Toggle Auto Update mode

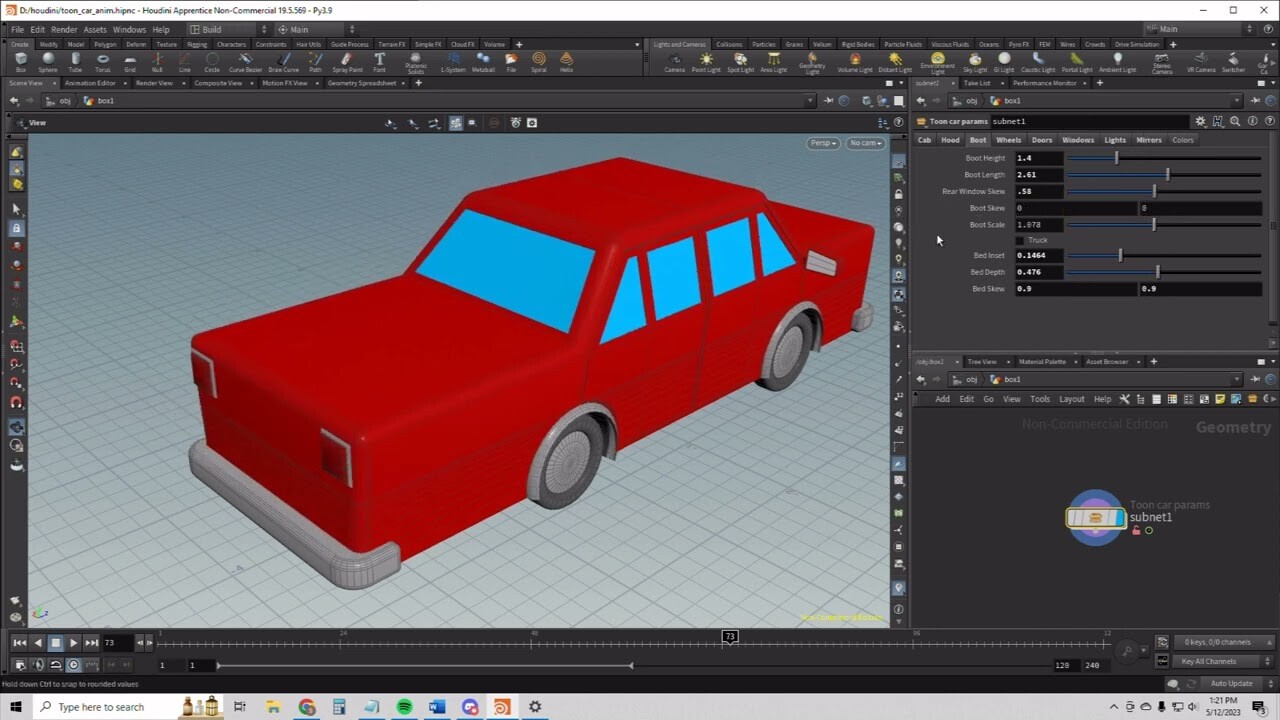[x=1232, y=682]
